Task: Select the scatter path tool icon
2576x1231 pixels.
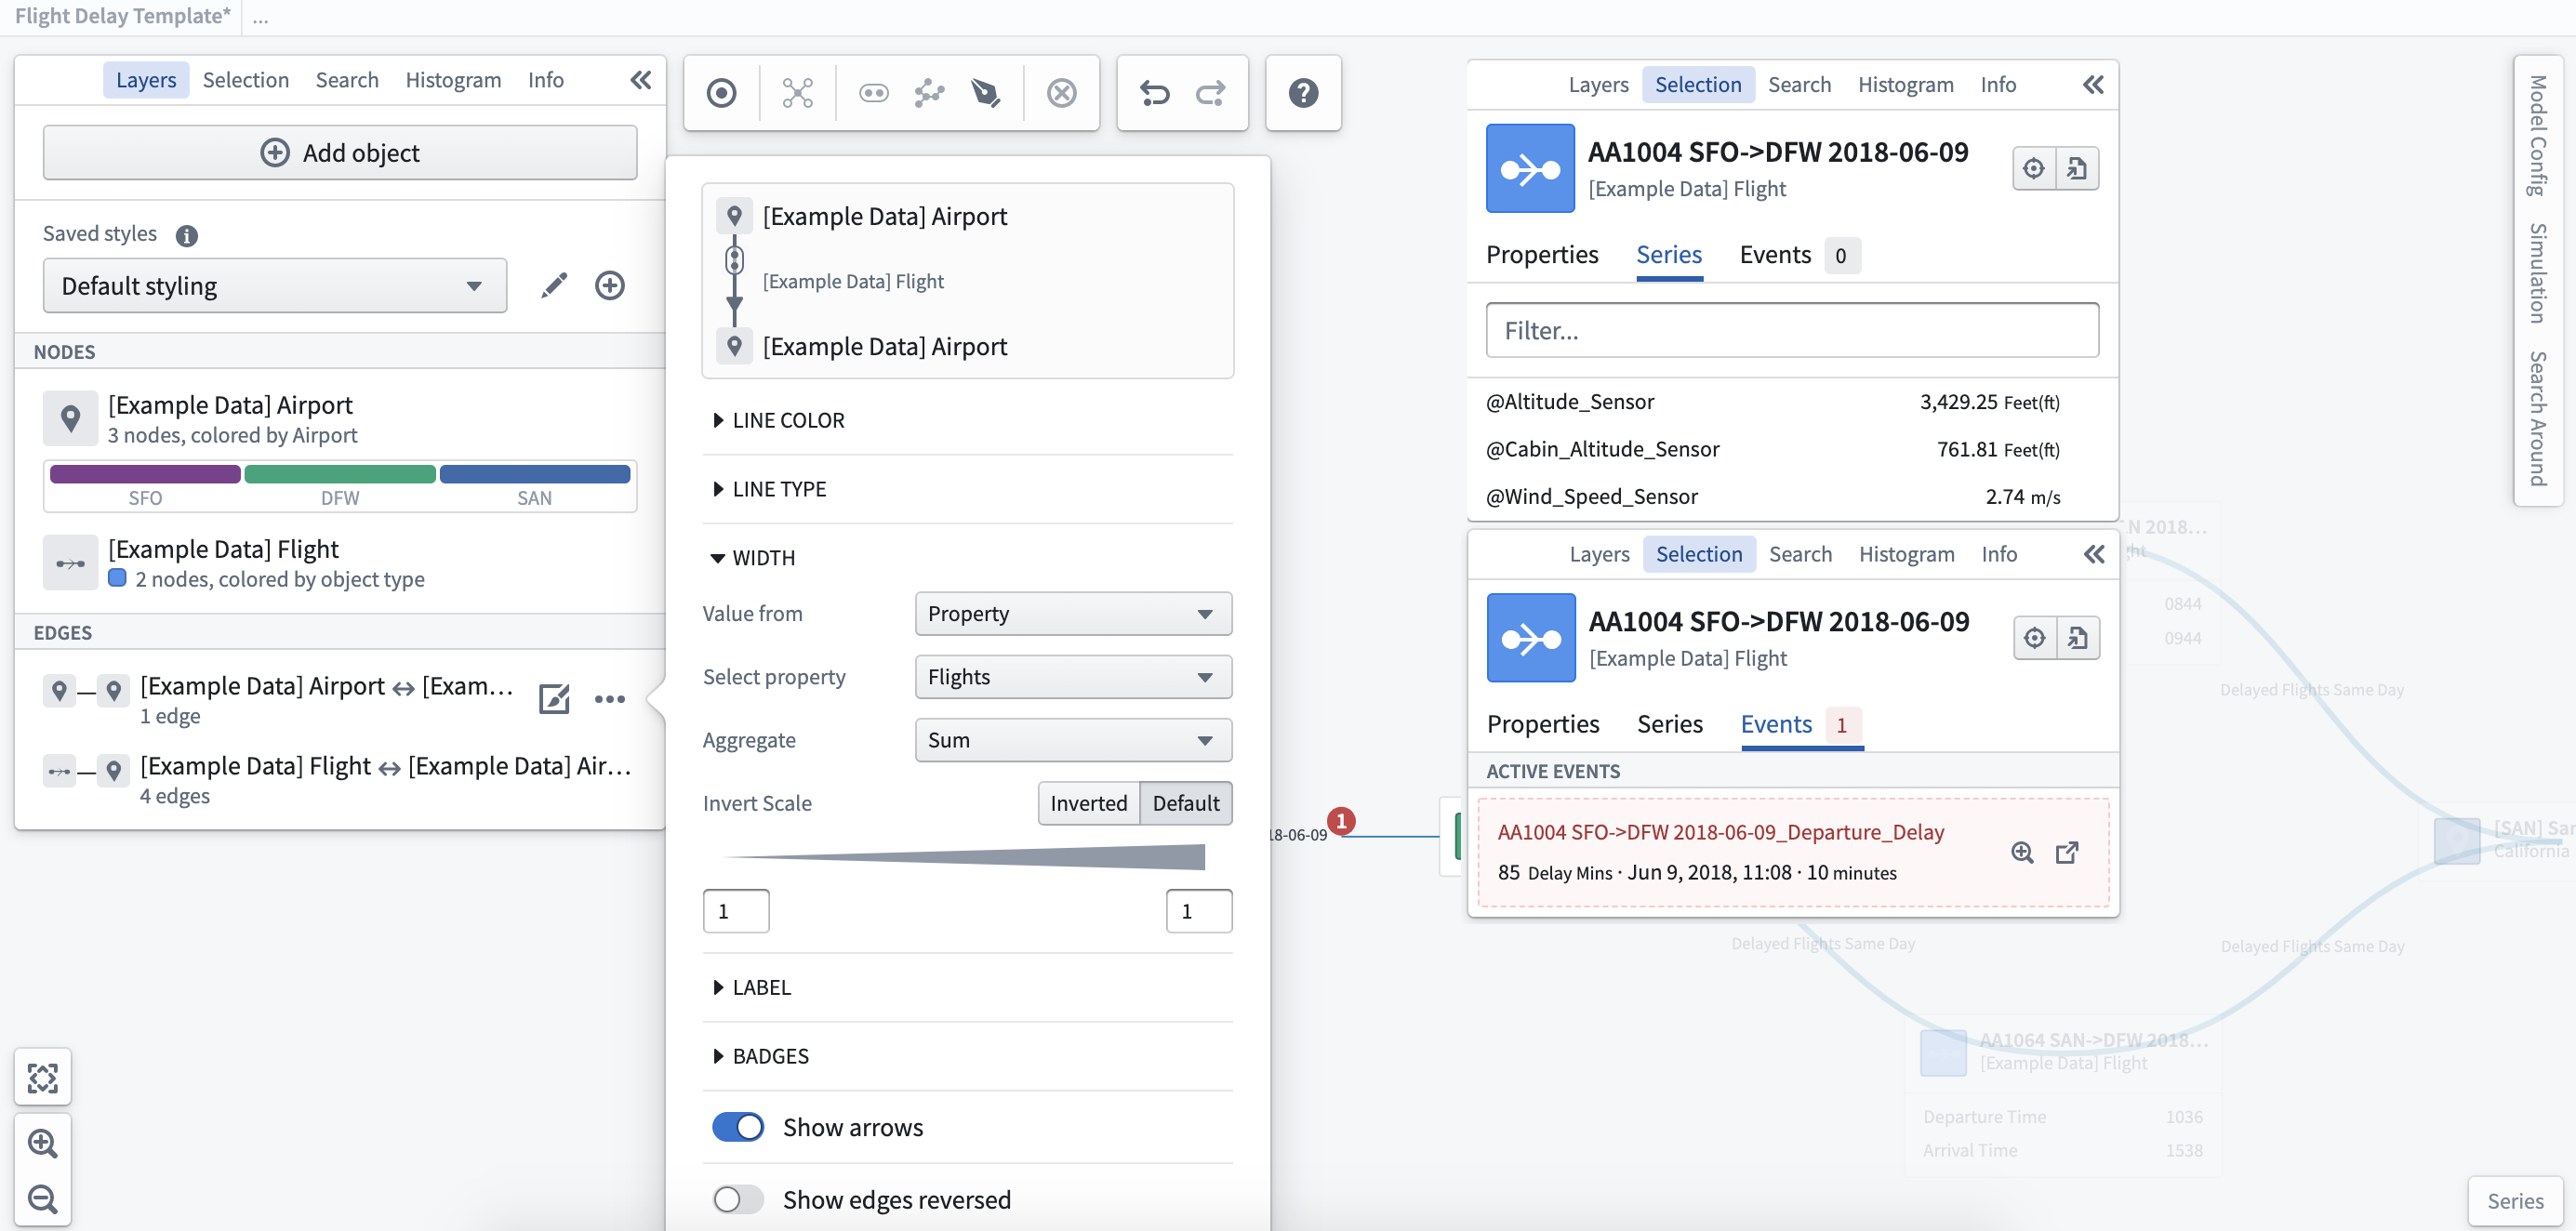Action: (929, 93)
